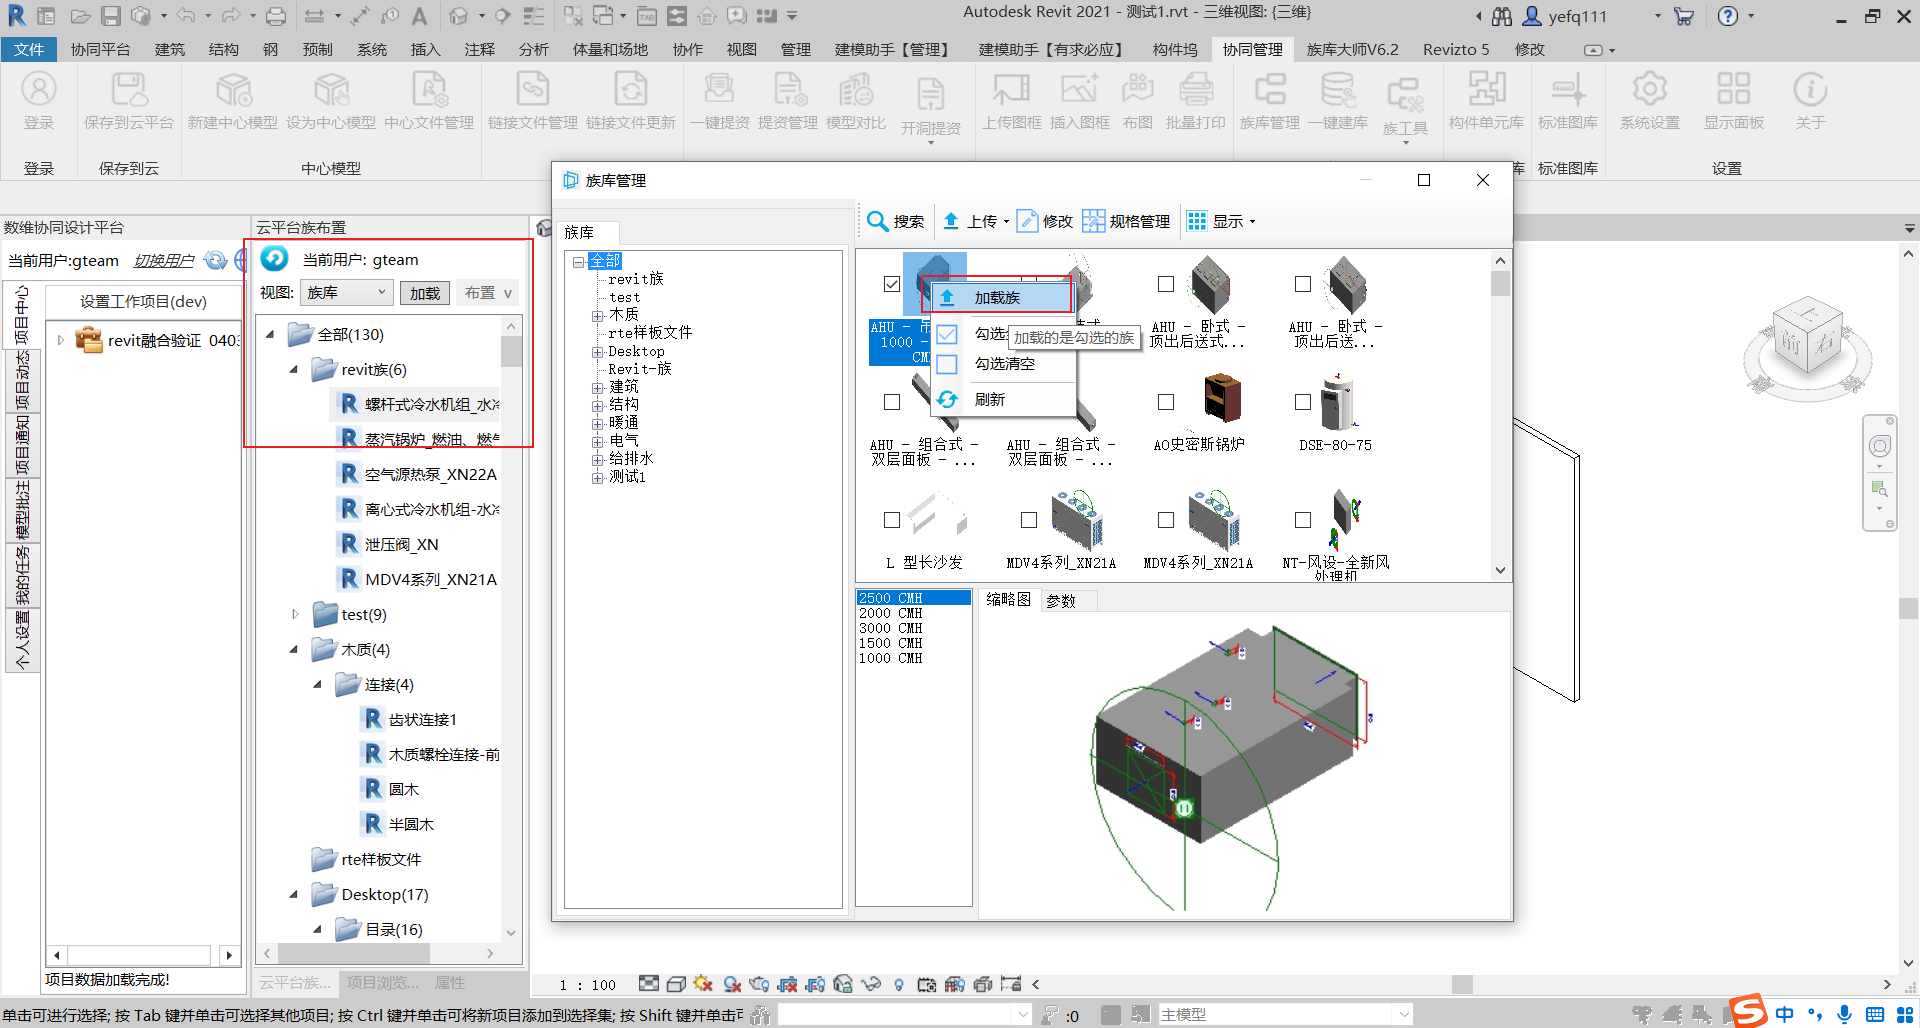Click the 1 : 100 view scale
The height and width of the screenshot is (1028, 1920).
pyautogui.click(x=588, y=985)
